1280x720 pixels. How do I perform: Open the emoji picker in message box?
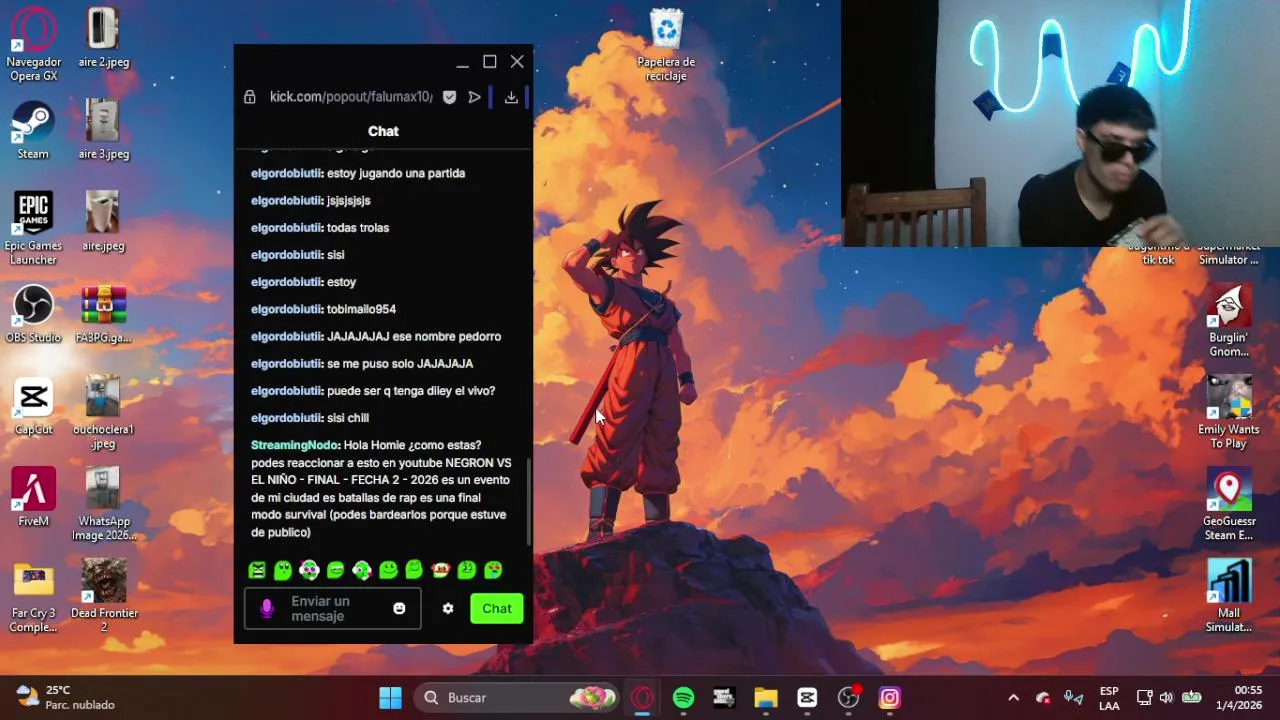399,608
